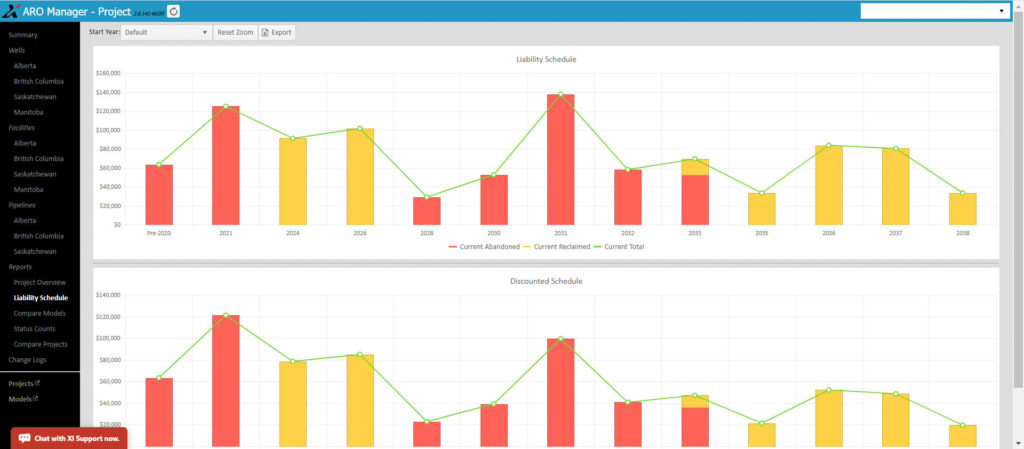
Task: Select British Columbia under Facilities
Action: tap(39, 159)
